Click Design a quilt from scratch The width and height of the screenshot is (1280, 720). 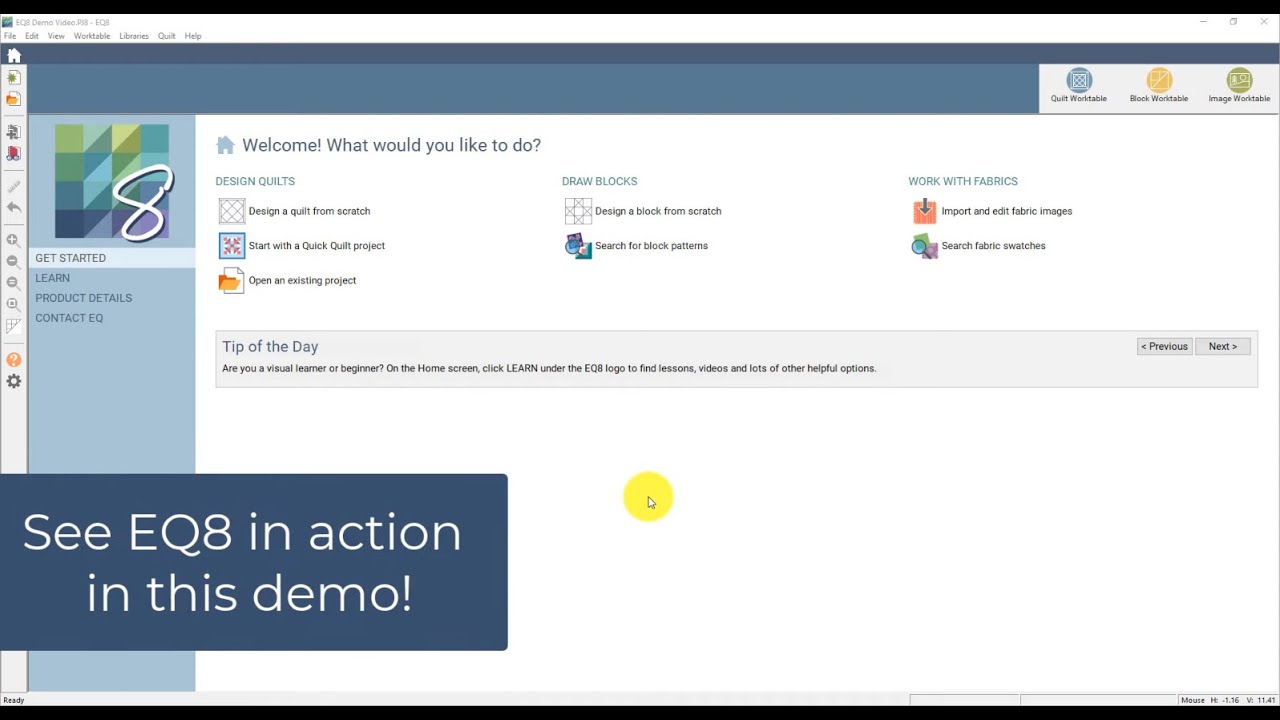coord(295,211)
